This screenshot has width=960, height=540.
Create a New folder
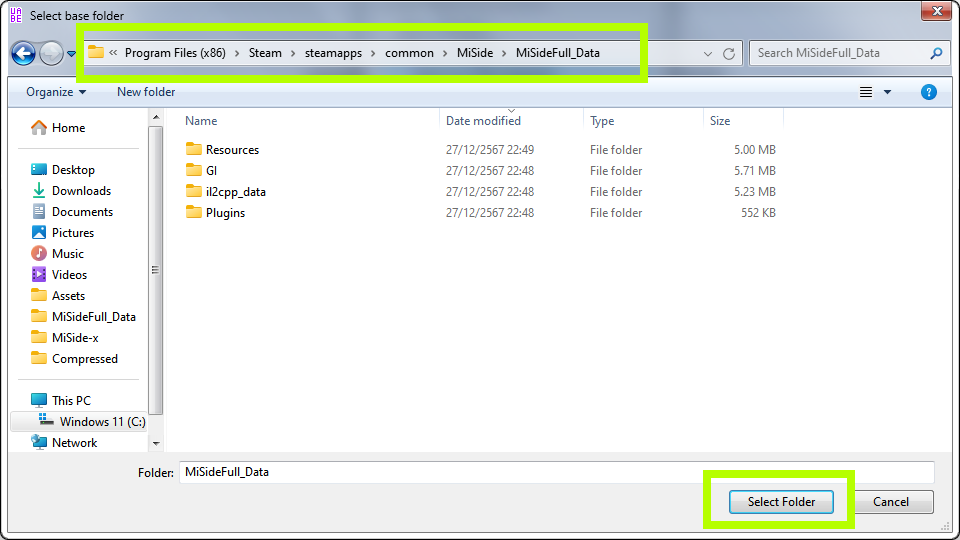pos(146,92)
